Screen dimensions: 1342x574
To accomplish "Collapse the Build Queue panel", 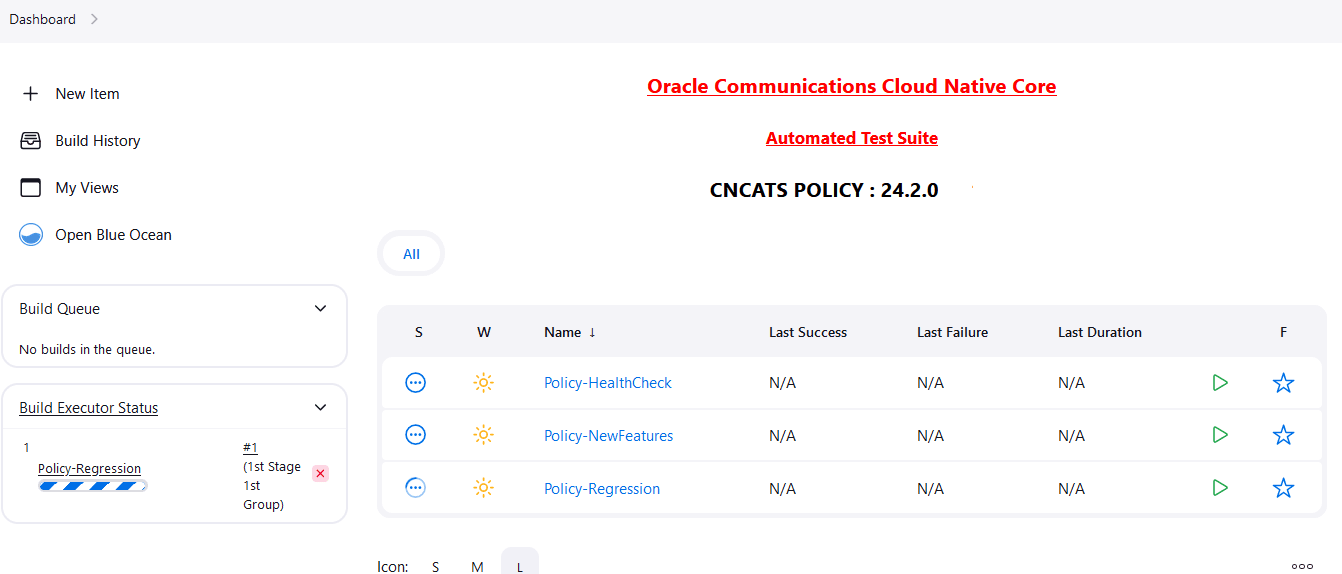I will coord(320,309).
